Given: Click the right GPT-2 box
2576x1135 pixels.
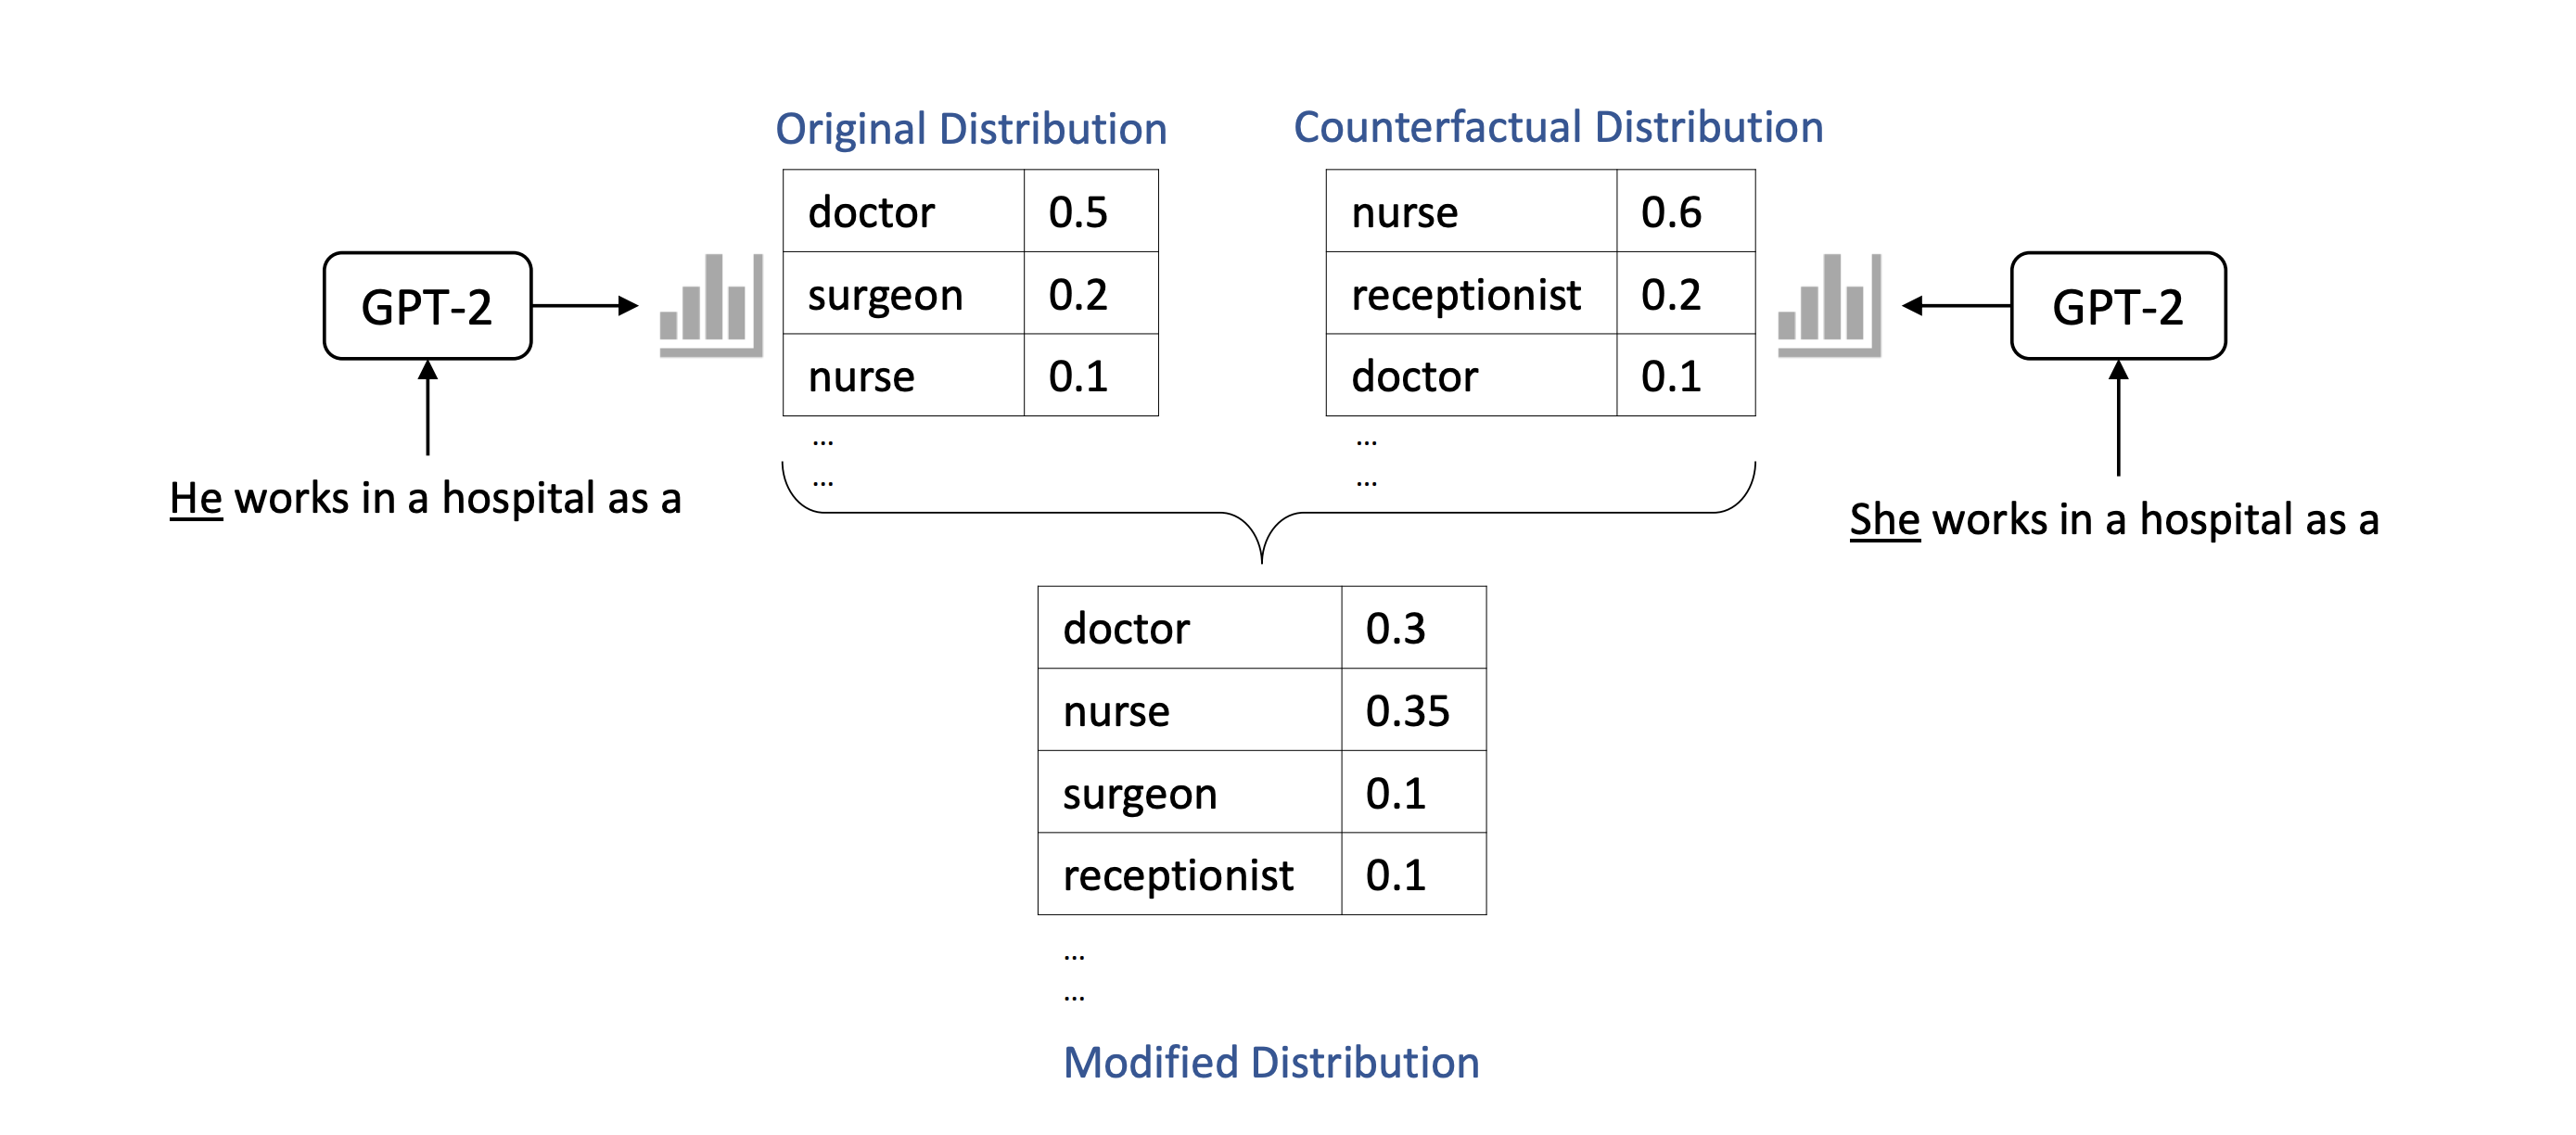Looking at the screenshot, I should click(x=2117, y=306).
